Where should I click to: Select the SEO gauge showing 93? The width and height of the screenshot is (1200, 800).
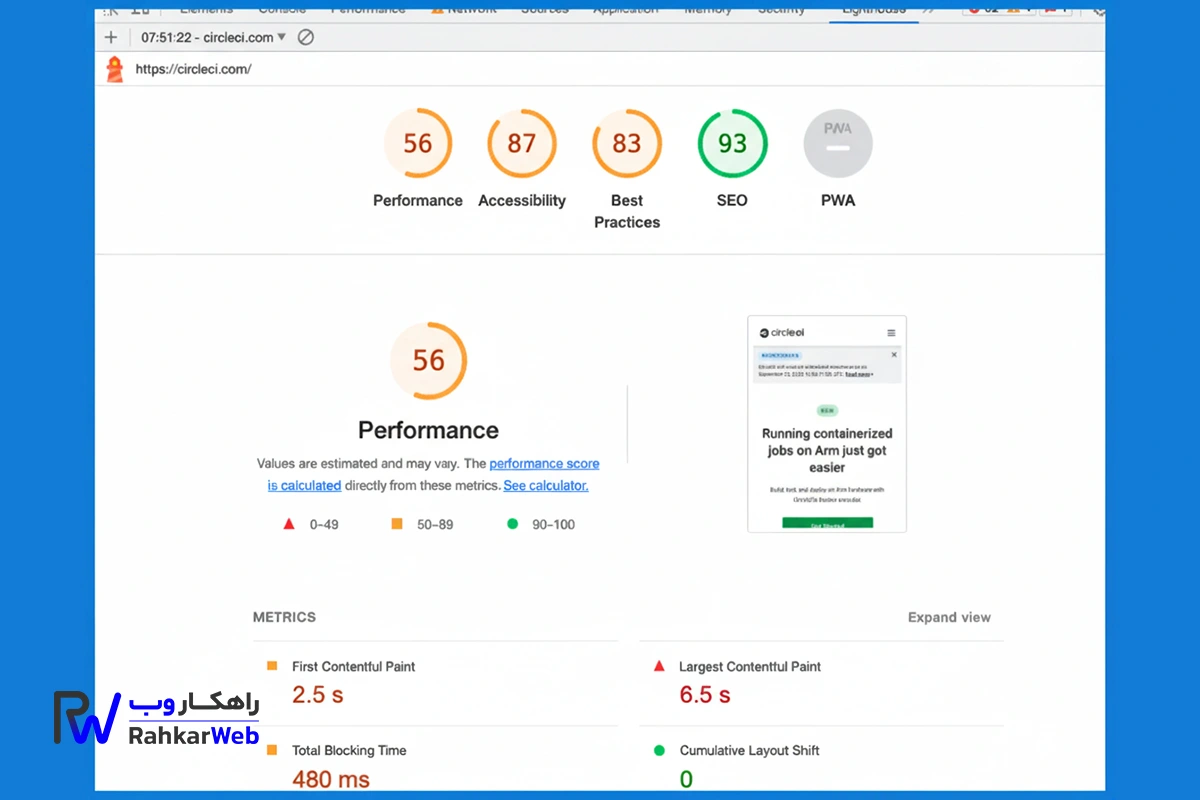[x=732, y=143]
